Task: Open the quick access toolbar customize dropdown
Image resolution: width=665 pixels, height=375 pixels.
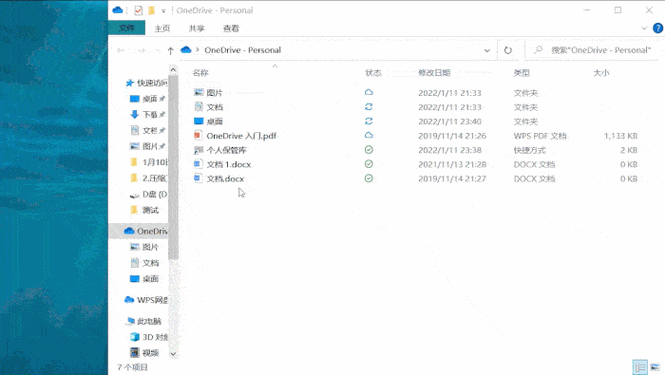Action: point(163,11)
